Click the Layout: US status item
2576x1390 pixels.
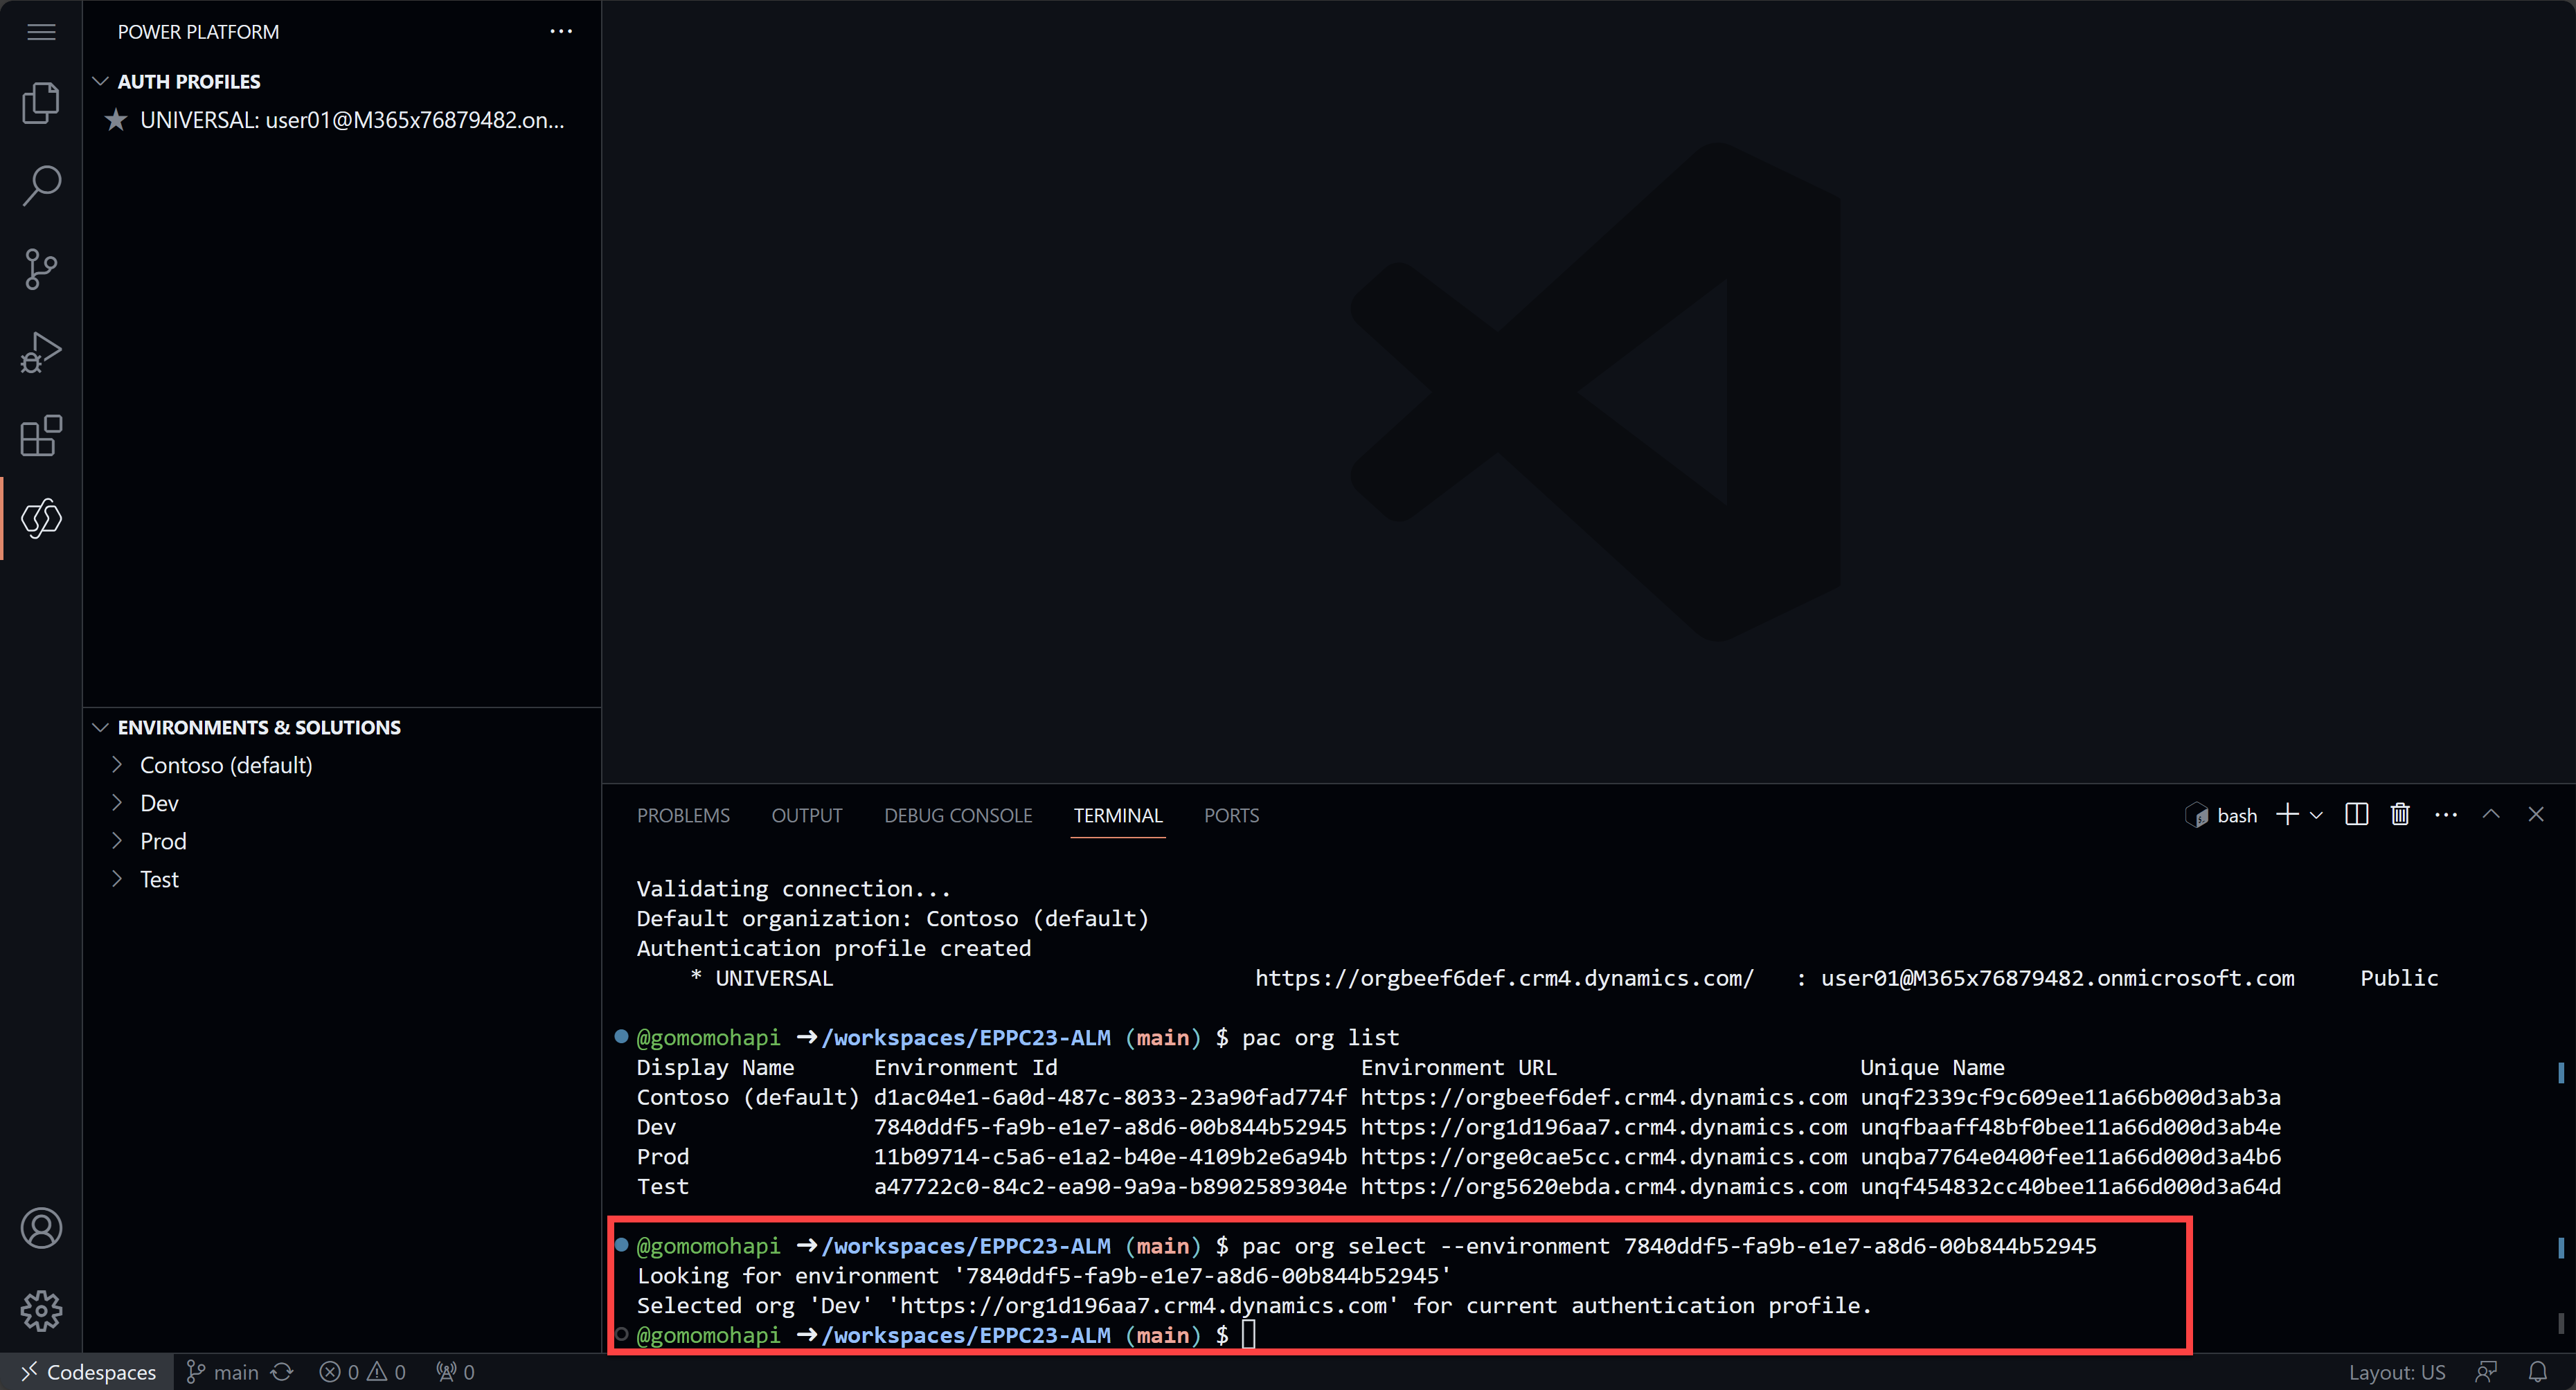pos(2397,1372)
